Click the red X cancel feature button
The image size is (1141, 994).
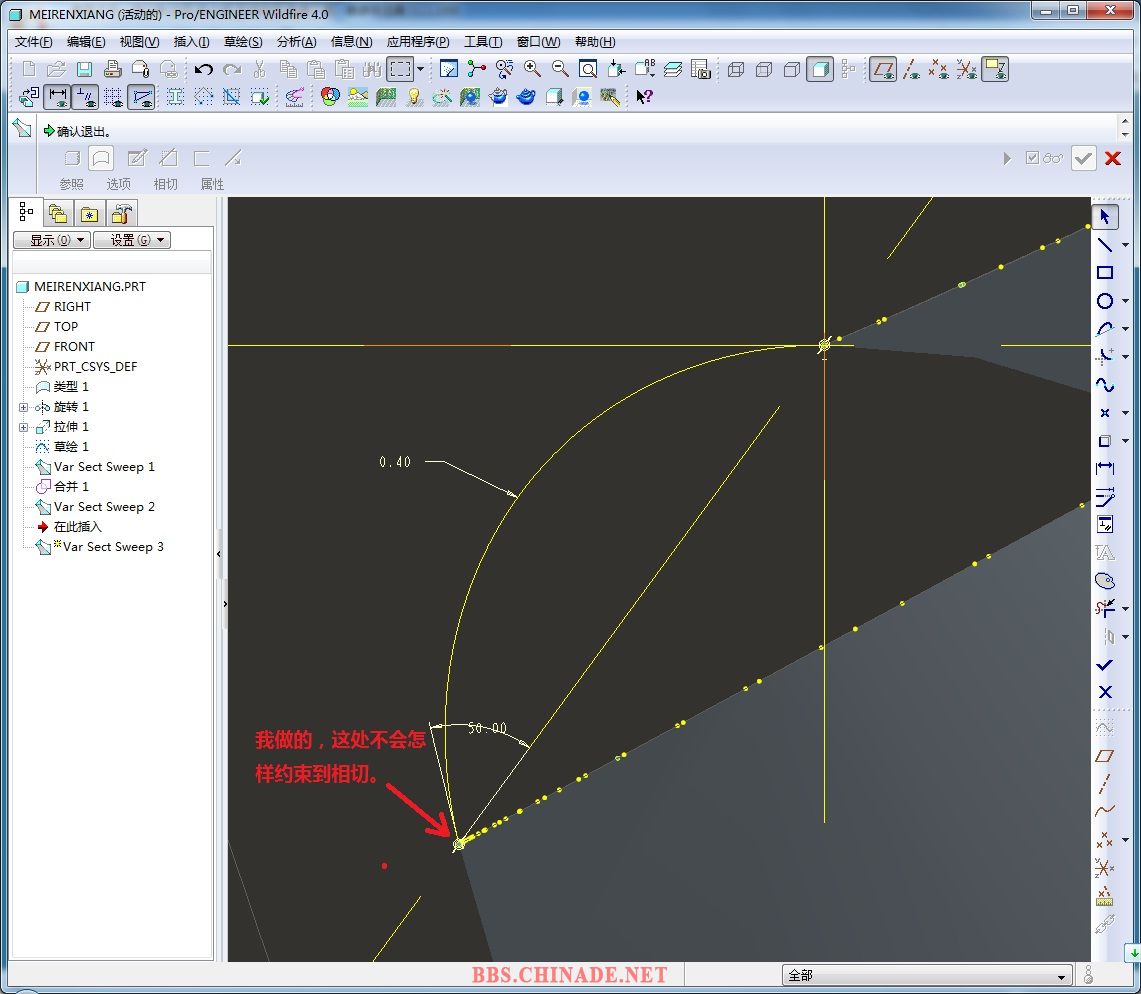pos(1113,158)
